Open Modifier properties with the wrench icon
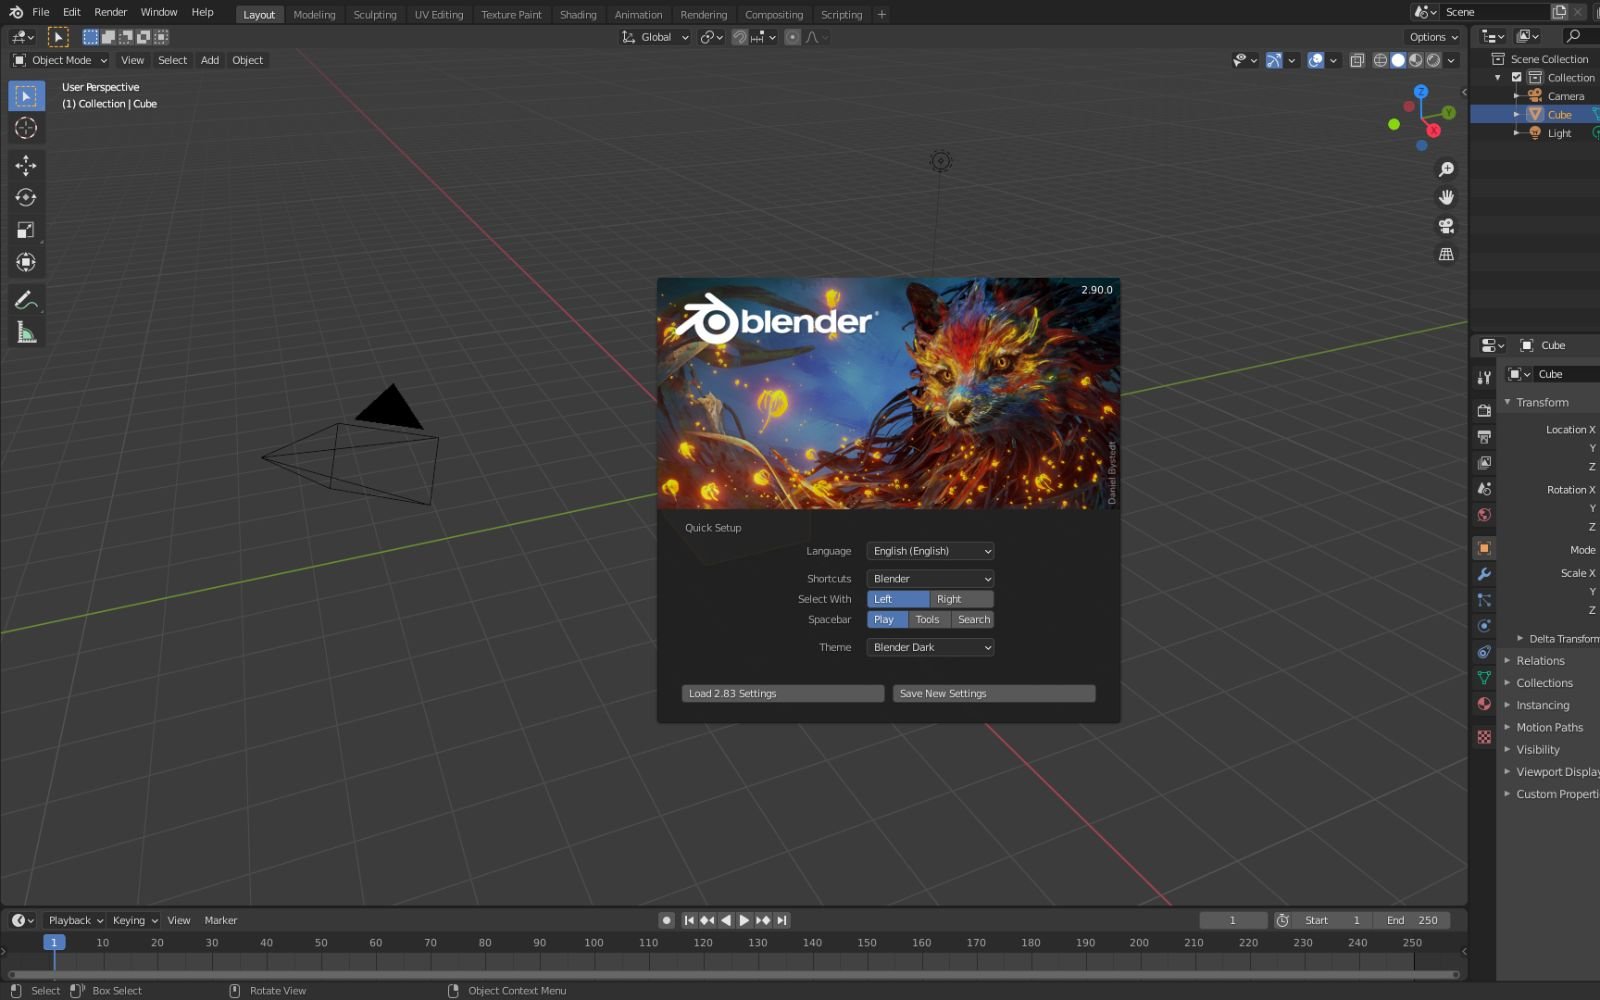This screenshot has height=1000, width=1600. point(1484,573)
